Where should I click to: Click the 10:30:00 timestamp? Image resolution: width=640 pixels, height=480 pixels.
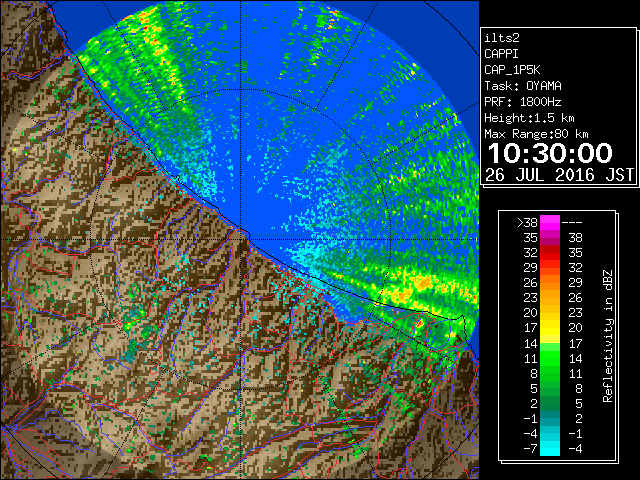point(550,153)
